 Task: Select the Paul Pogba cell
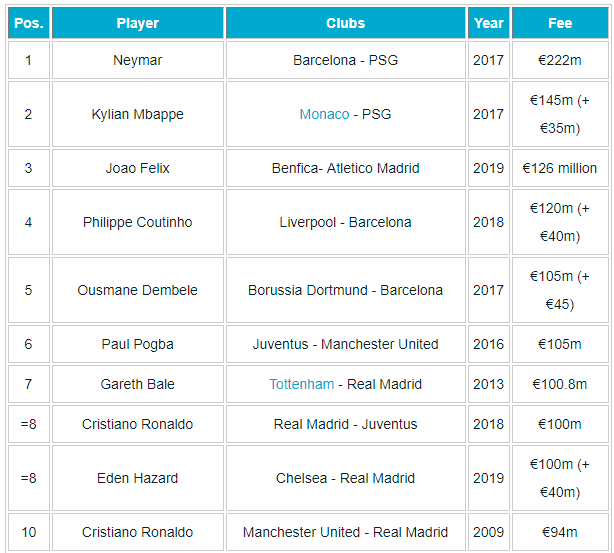(137, 344)
